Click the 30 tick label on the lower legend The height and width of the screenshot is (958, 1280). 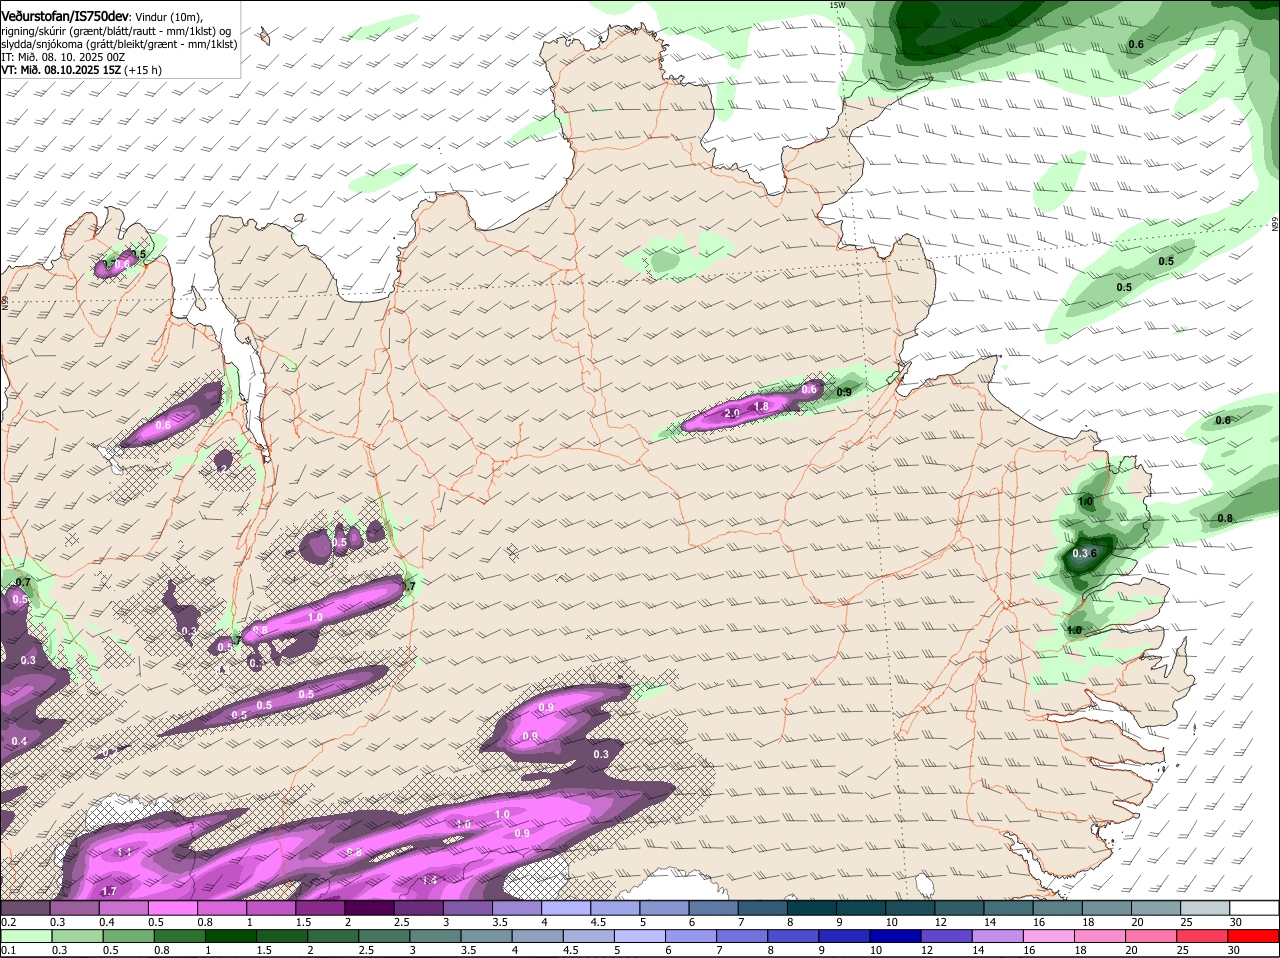click(1233, 950)
